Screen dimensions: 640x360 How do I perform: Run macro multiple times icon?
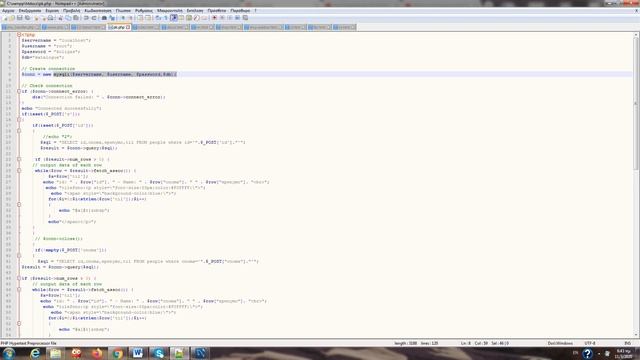238,18
